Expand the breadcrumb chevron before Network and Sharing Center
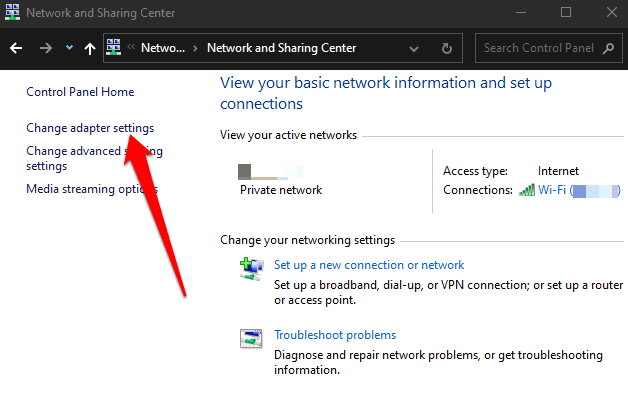Image resolution: width=628 pixels, height=418 pixels. (196, 48)
